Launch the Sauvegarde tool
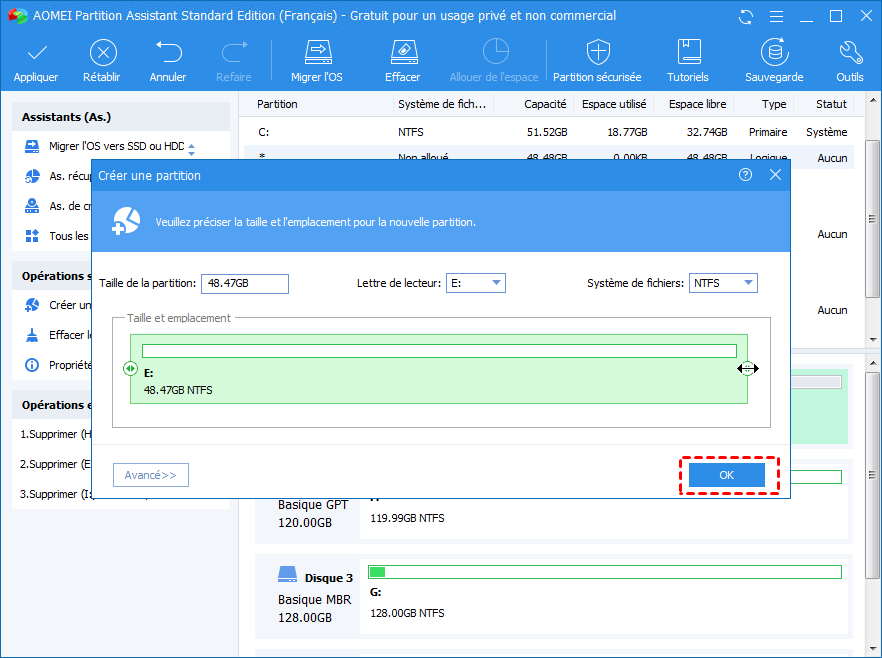 [773, 53]
